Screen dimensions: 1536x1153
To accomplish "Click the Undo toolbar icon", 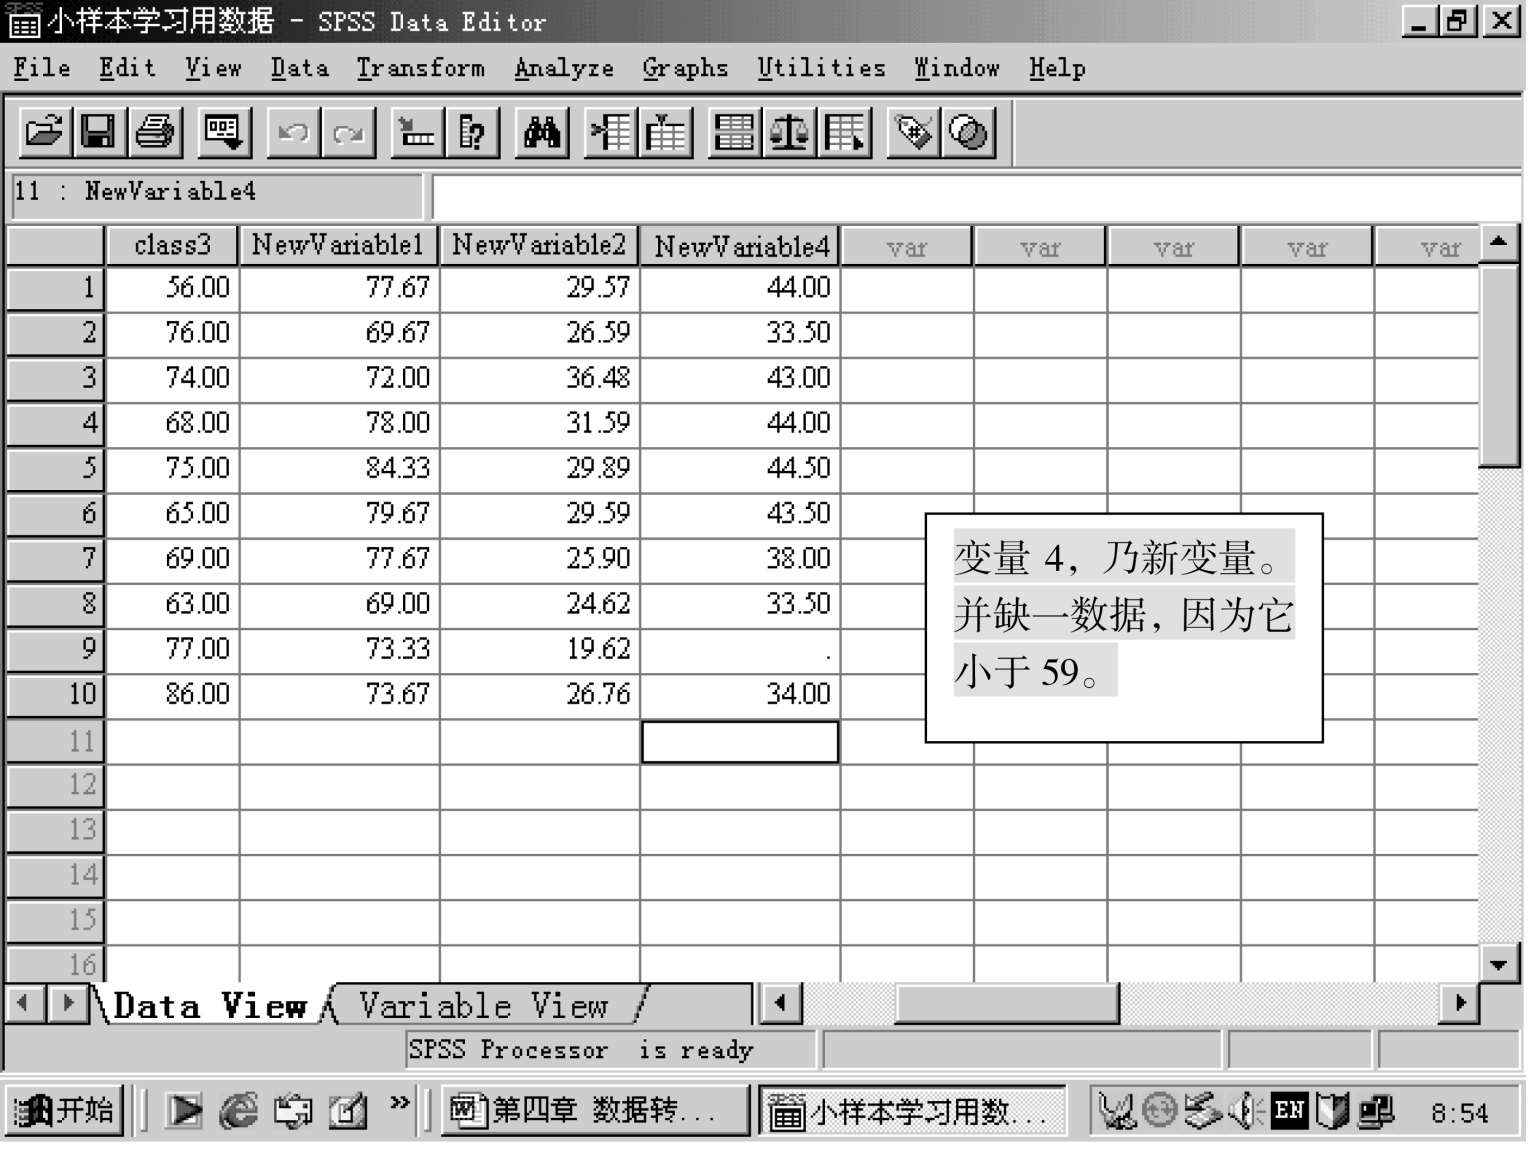I will [293, 132].
